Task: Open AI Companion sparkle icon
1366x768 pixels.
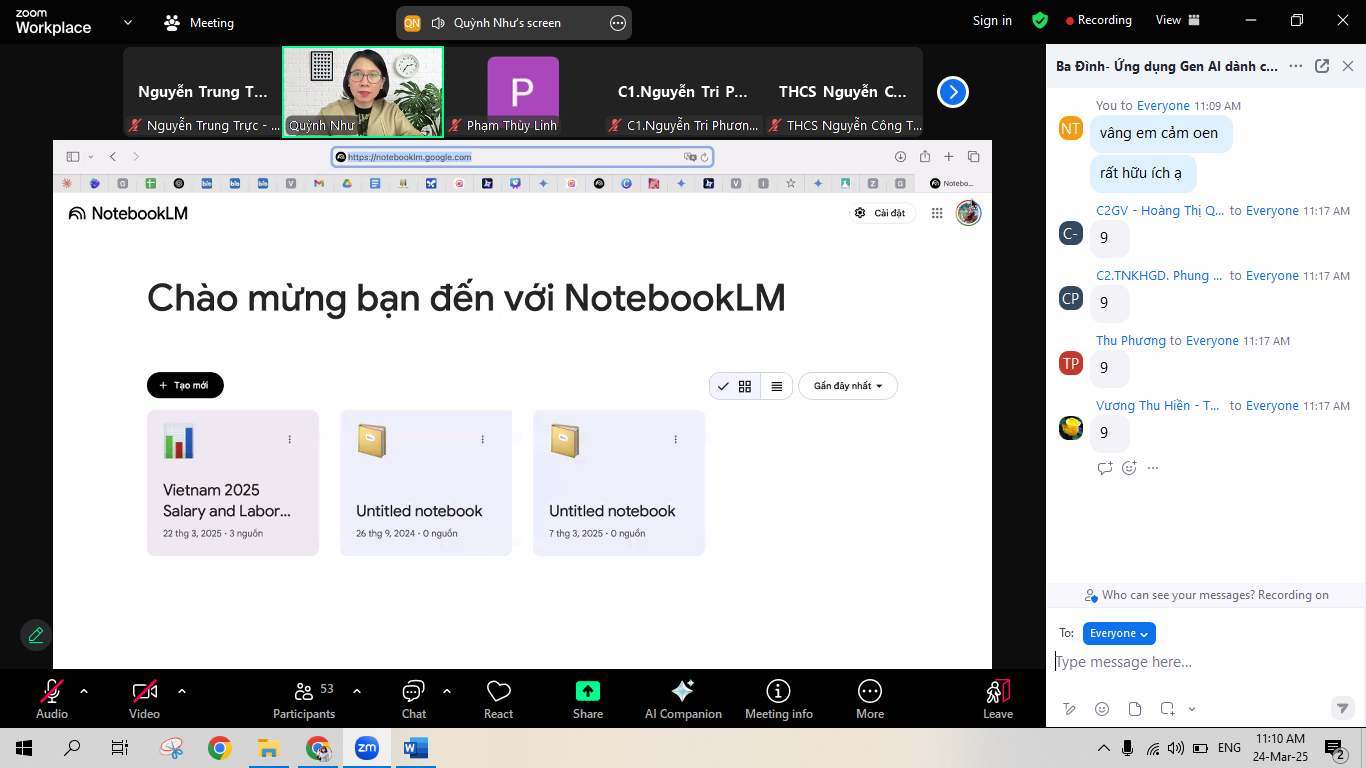Action: click(x=683, y=692)
